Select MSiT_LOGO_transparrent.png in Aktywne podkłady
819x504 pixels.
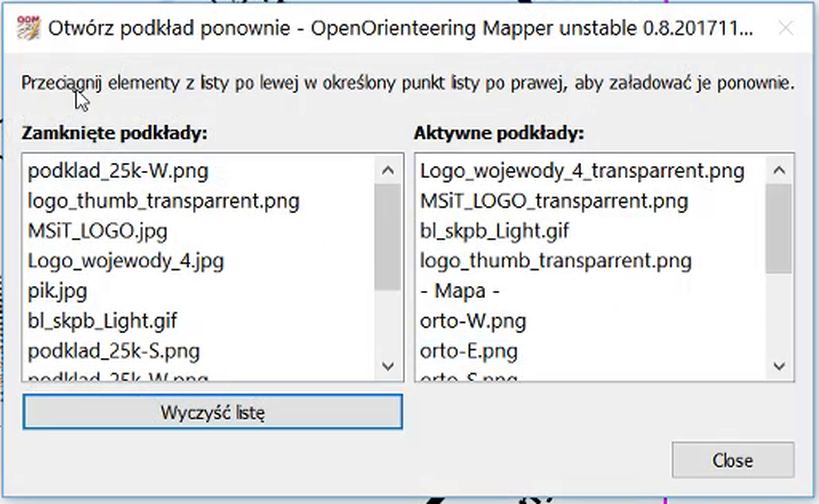[554, 201]
